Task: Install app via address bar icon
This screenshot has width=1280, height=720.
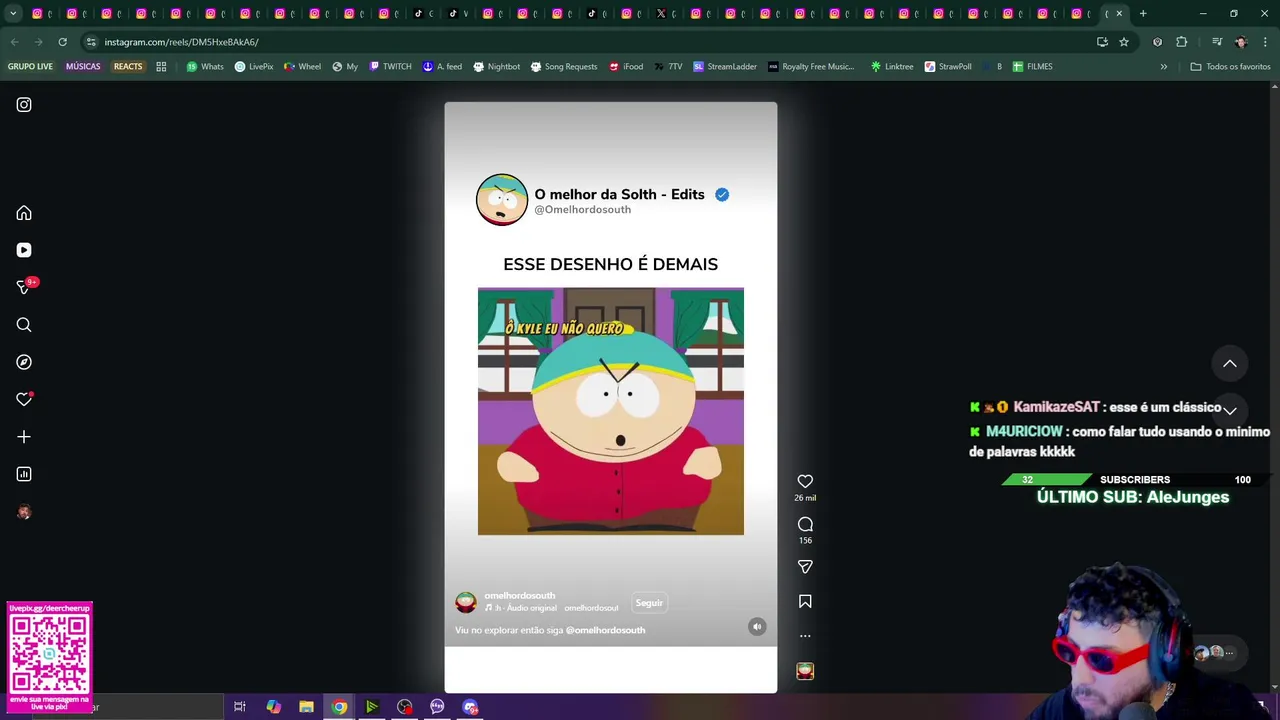Action: tap(1102, 42)
